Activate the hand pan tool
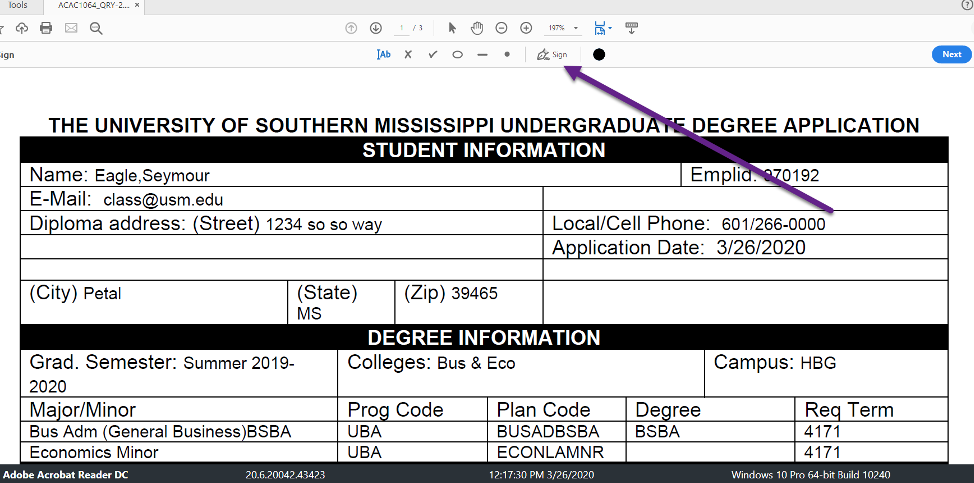974x483 pixels. [476, 28]
